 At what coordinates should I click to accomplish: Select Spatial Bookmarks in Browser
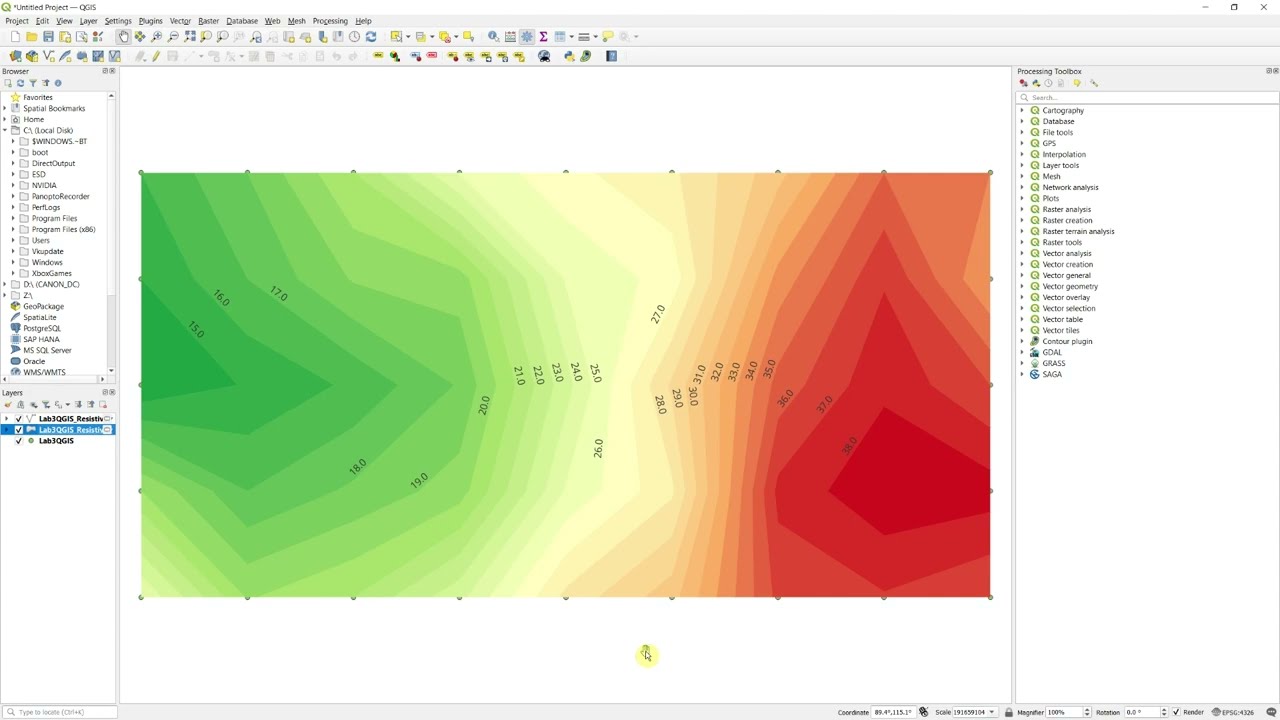pyautogui.click(x=54, y=108)
